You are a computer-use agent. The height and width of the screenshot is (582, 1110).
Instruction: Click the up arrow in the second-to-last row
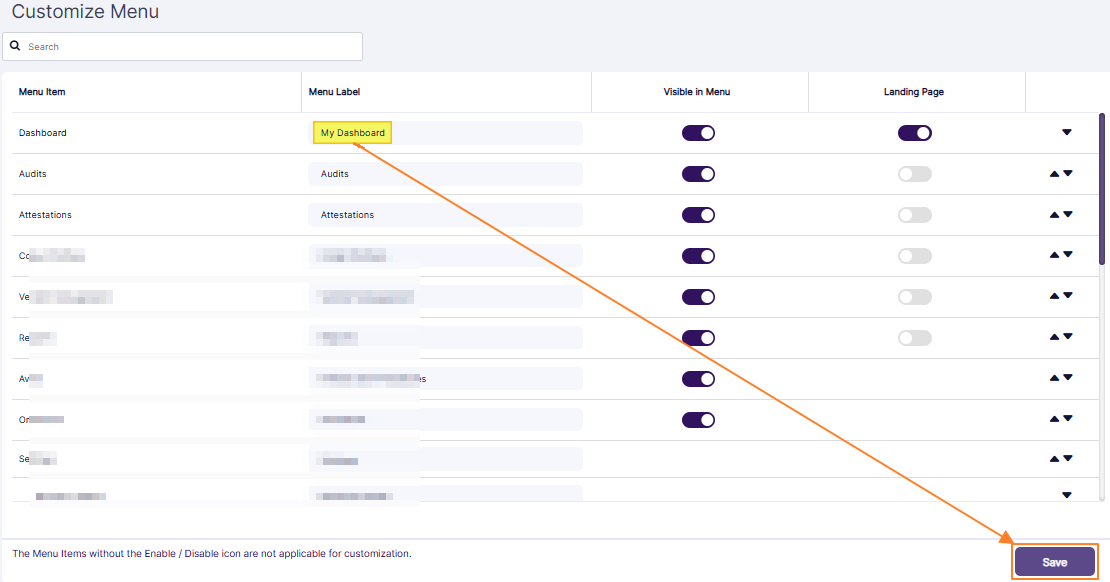click(1053, 458)
